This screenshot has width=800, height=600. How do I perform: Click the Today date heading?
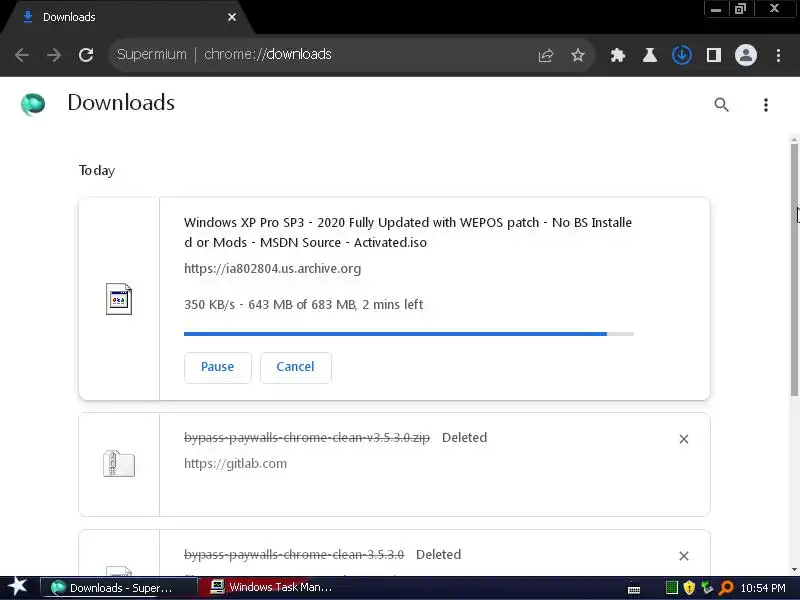(97, 170)
